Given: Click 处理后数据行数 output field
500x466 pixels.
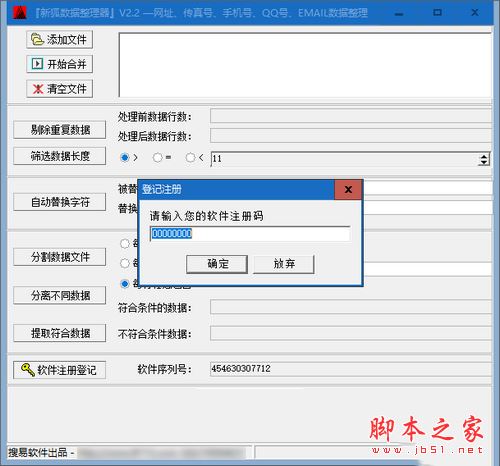Looking at the screenshot, I should click(x=351, y=136).
